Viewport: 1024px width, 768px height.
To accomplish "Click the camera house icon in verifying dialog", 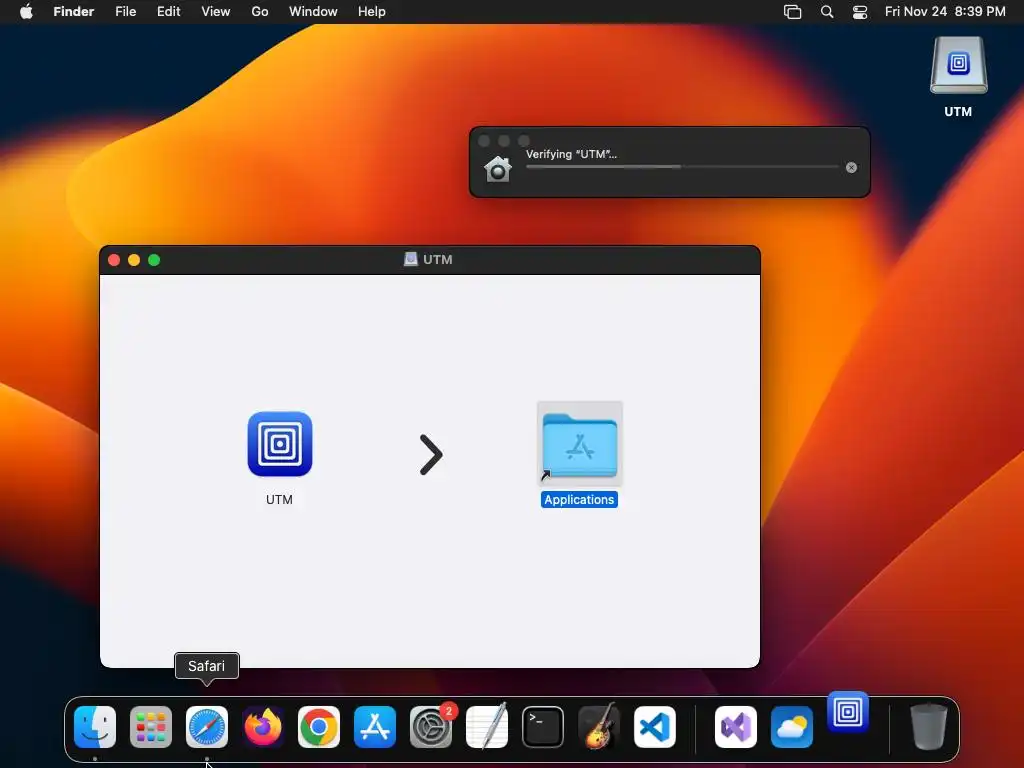I will (498, 169).
